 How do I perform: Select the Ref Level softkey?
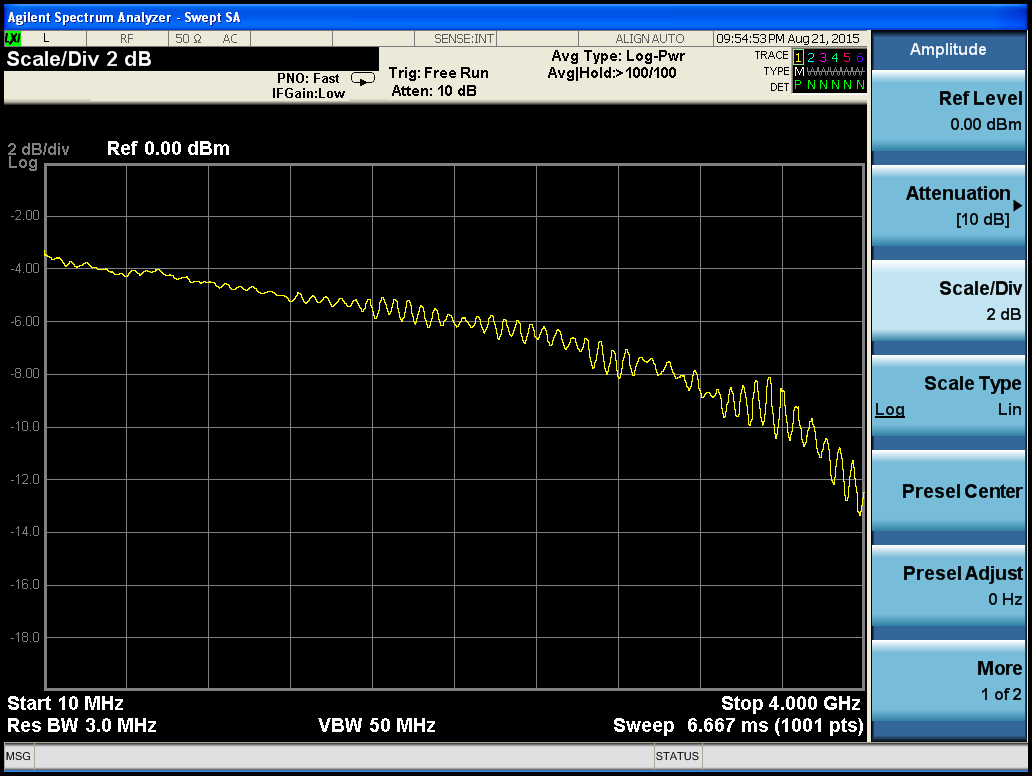948,111
